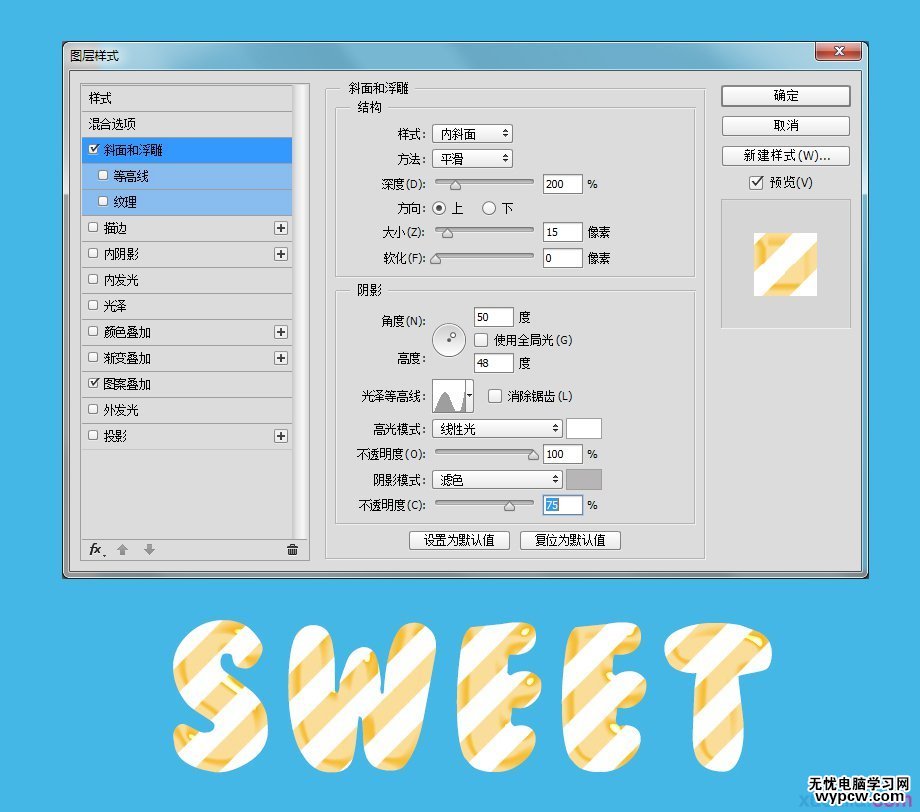Enable the 消除锯齿 checkbox
The image size is (920, 812).
[x=495, y=396]
